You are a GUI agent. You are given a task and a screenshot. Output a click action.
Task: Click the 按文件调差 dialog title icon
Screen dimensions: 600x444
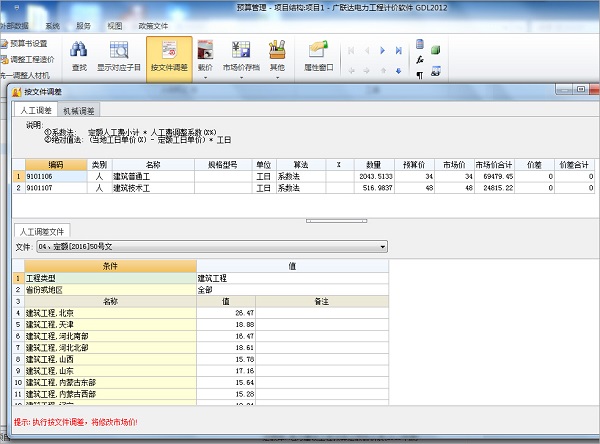coord(16,92)
